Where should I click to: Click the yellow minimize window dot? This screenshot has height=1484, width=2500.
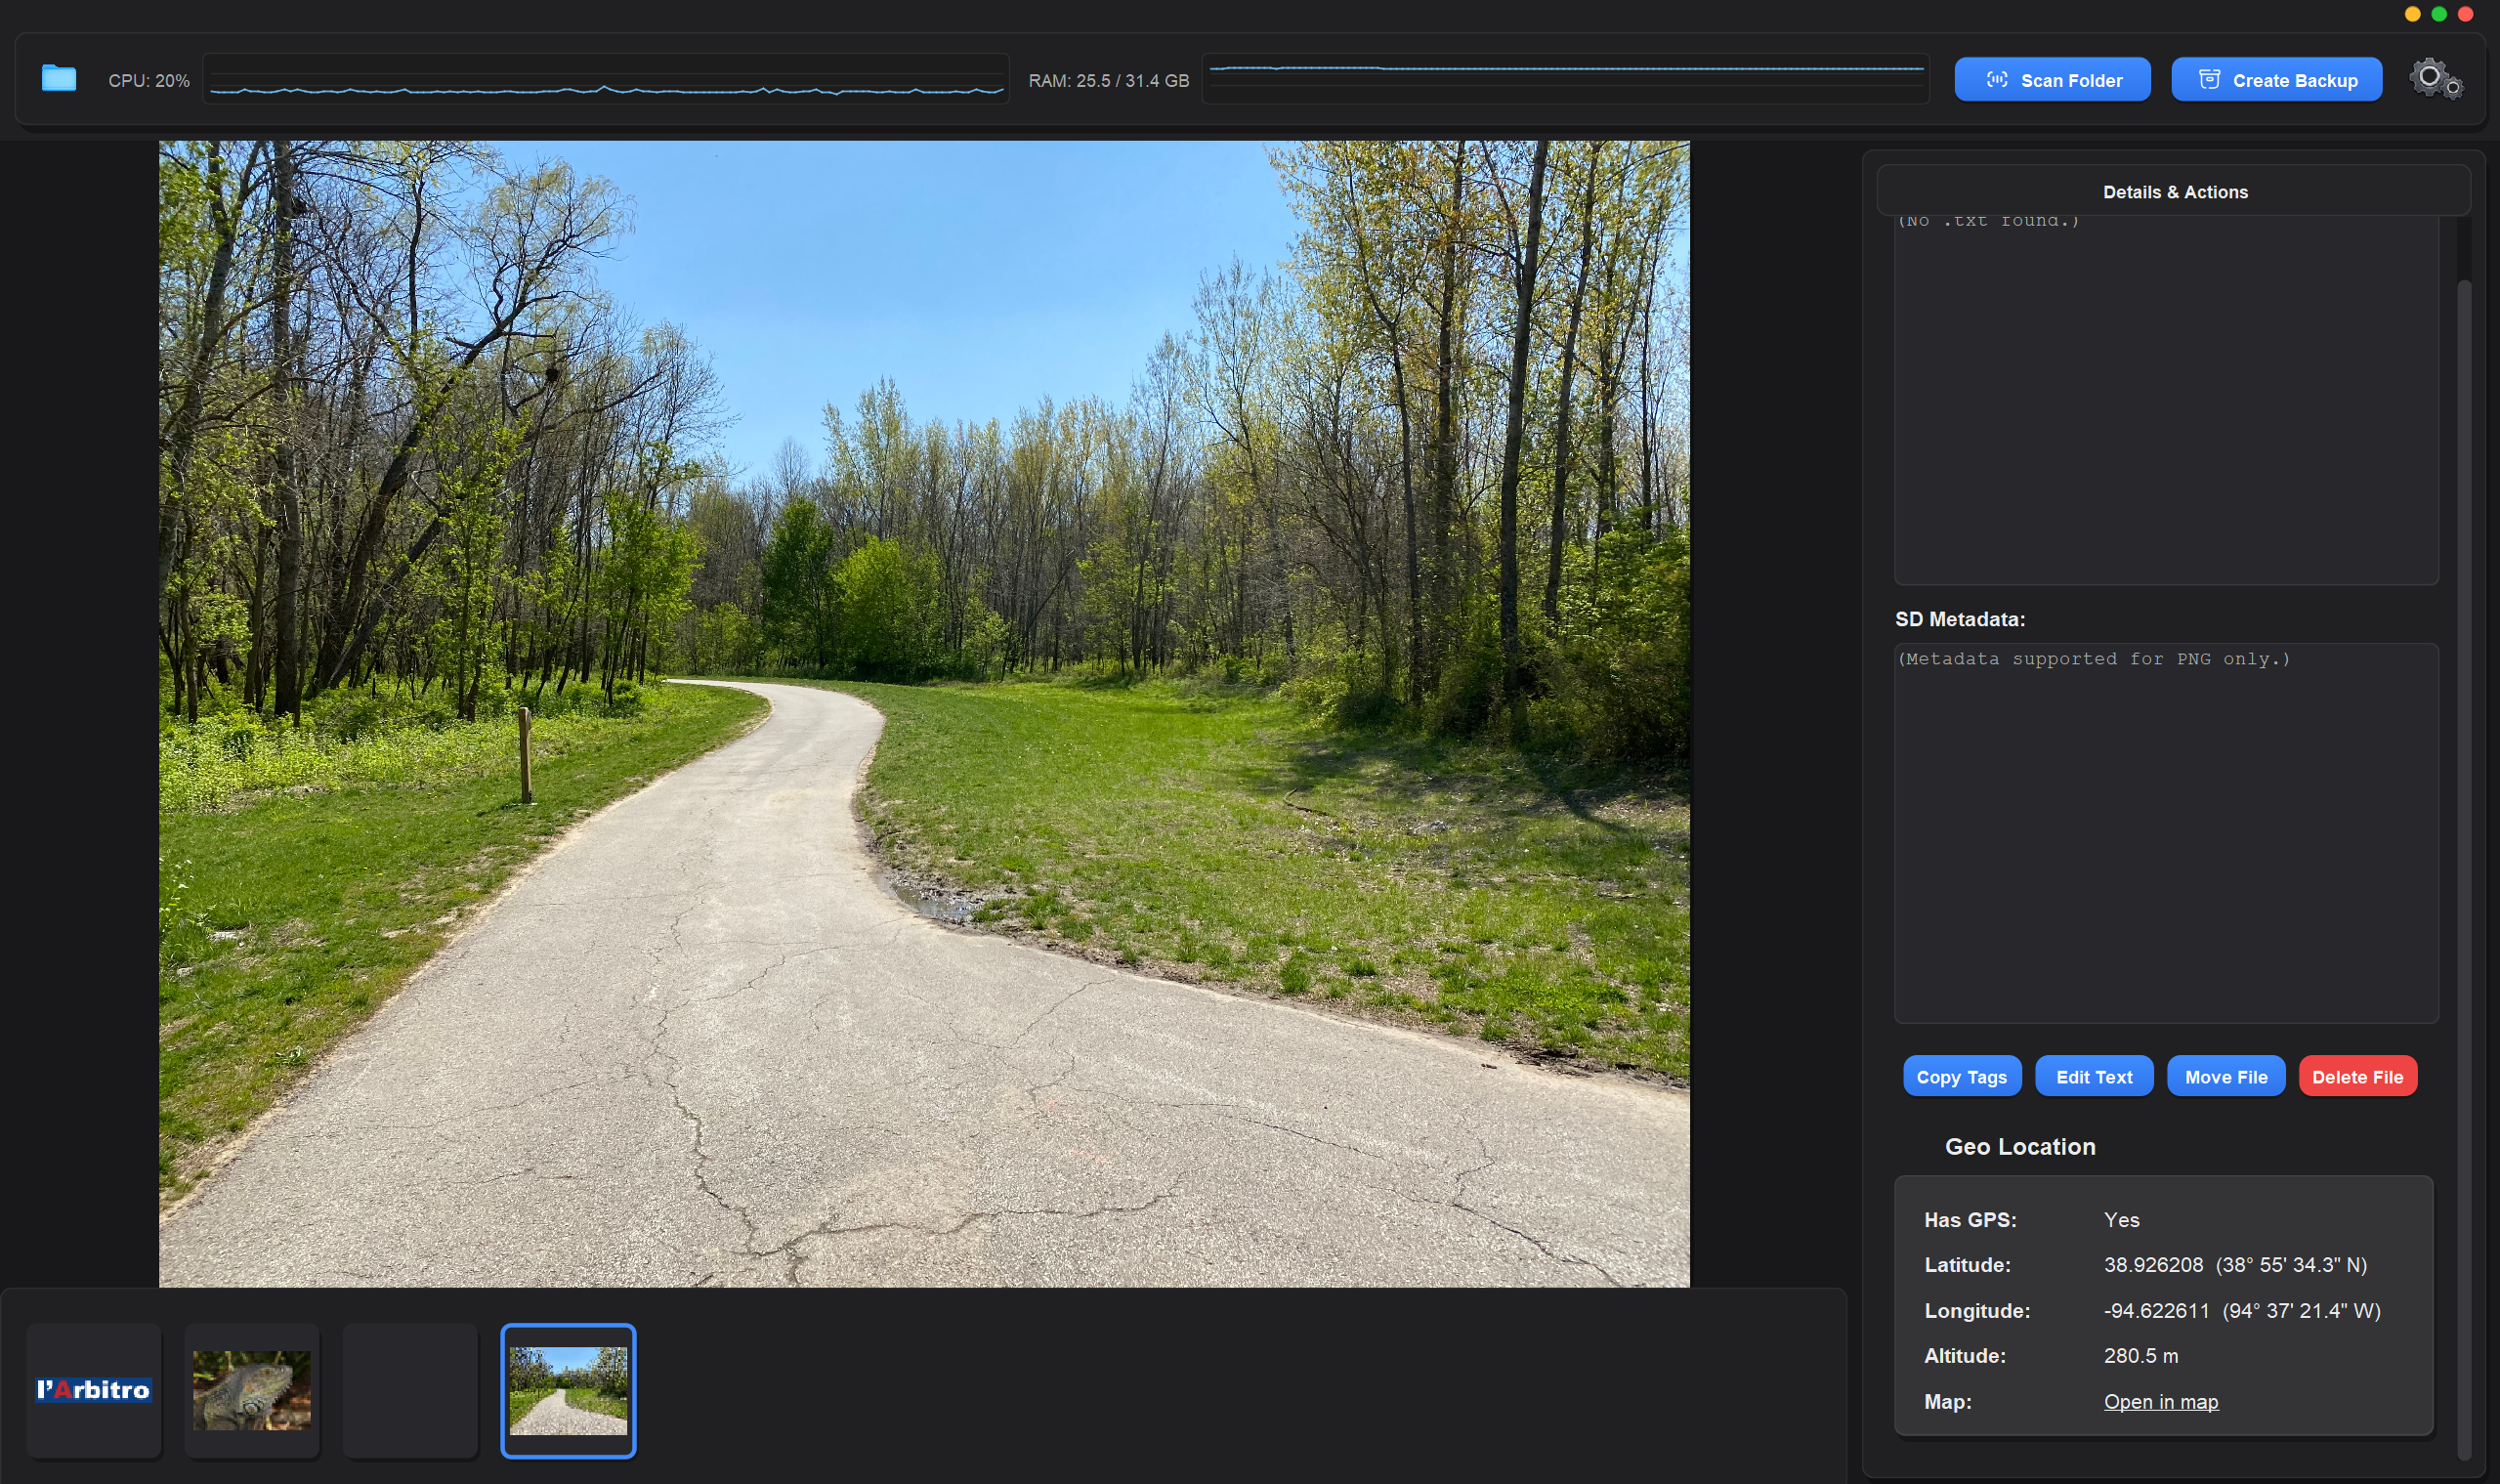[x=2412, y=14]
